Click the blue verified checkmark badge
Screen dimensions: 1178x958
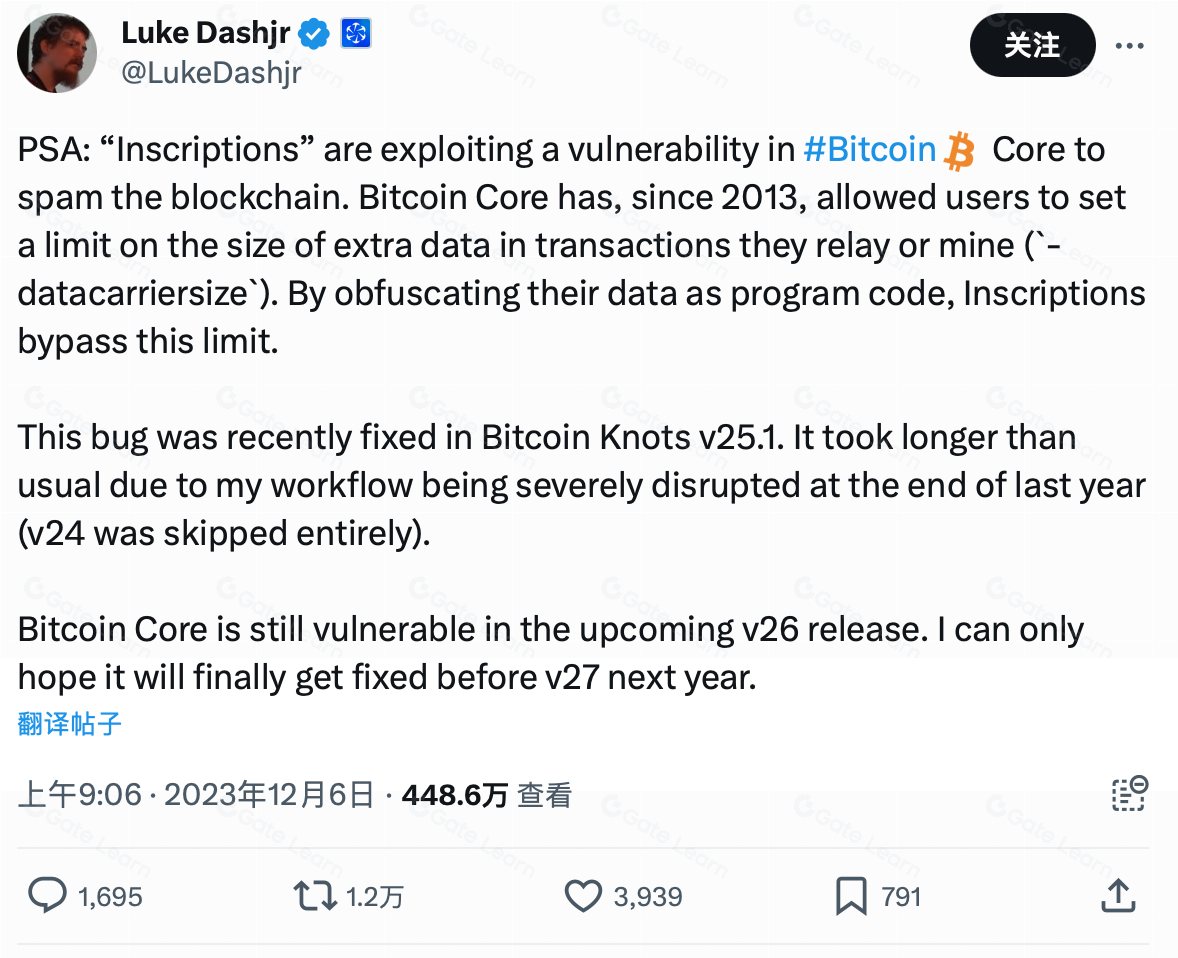(x=313, y=33)
